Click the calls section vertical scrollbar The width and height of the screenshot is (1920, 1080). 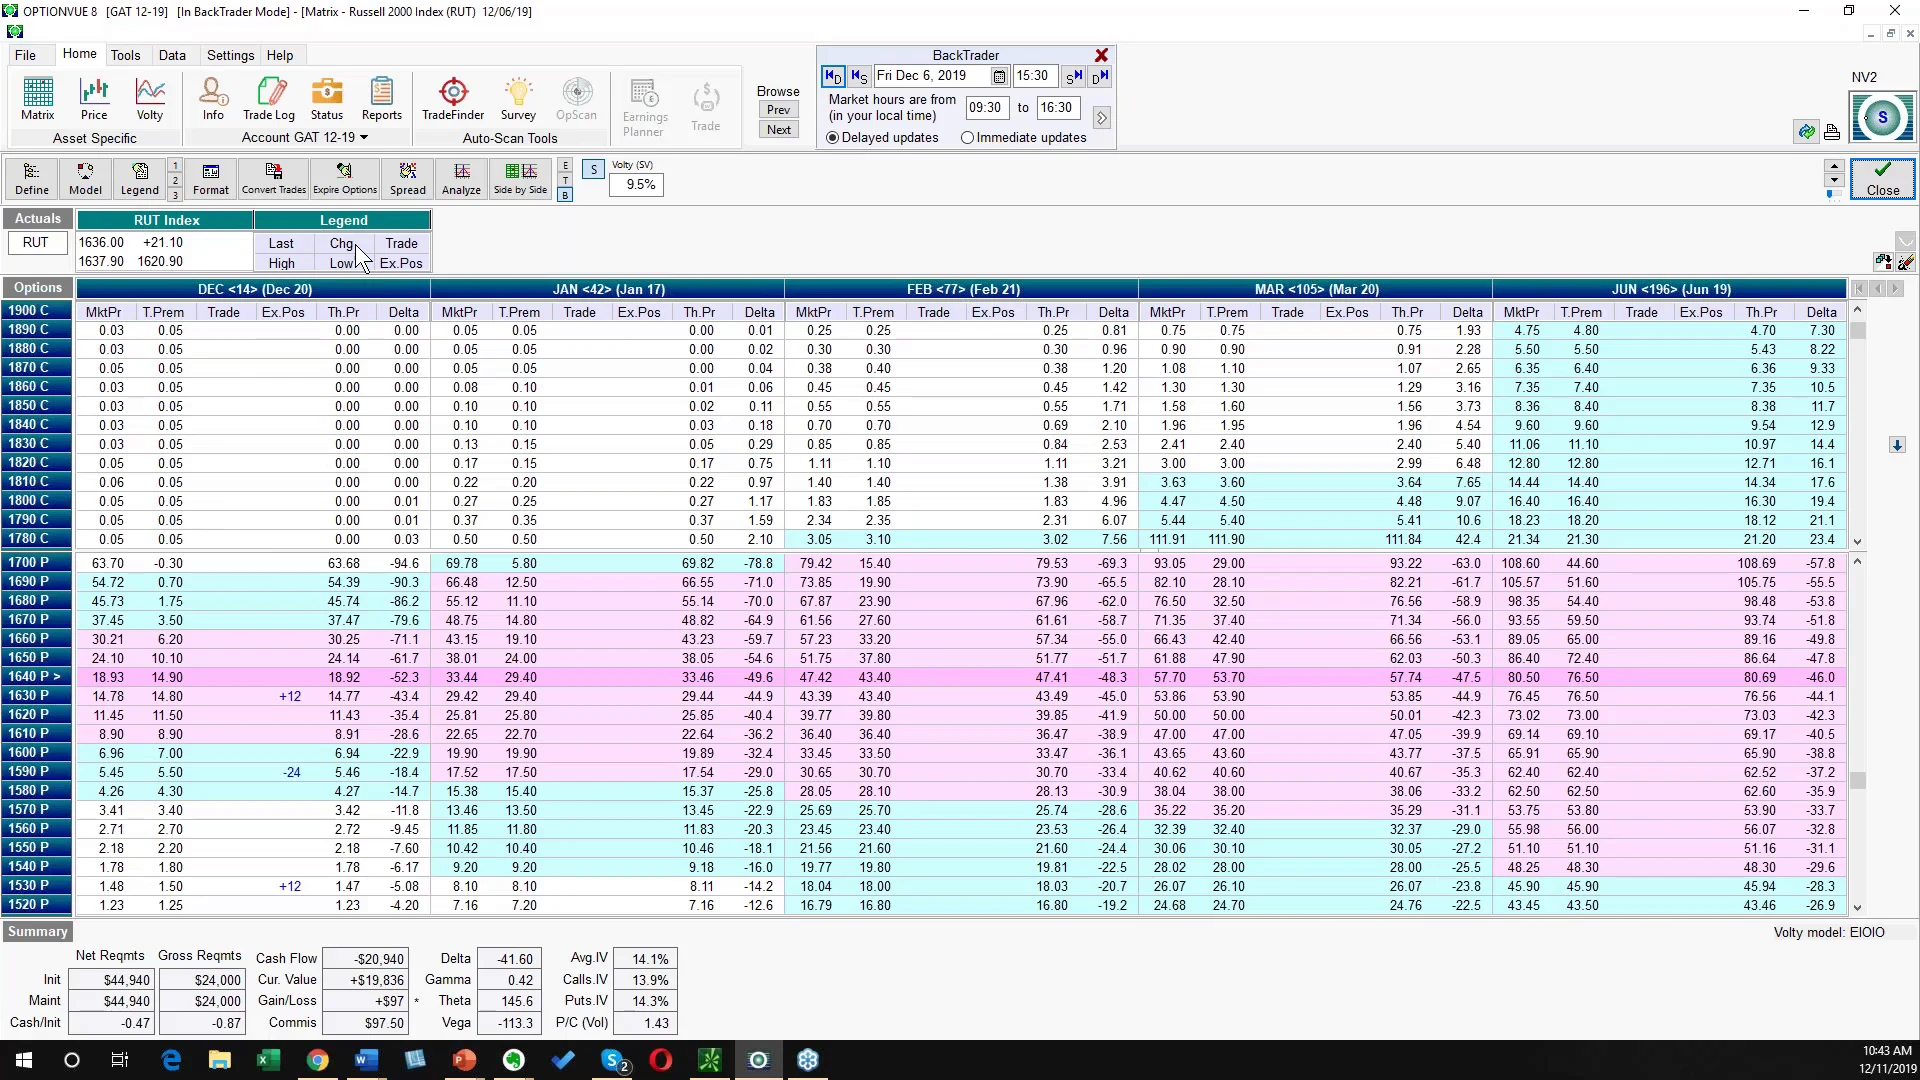[1858, 425]
